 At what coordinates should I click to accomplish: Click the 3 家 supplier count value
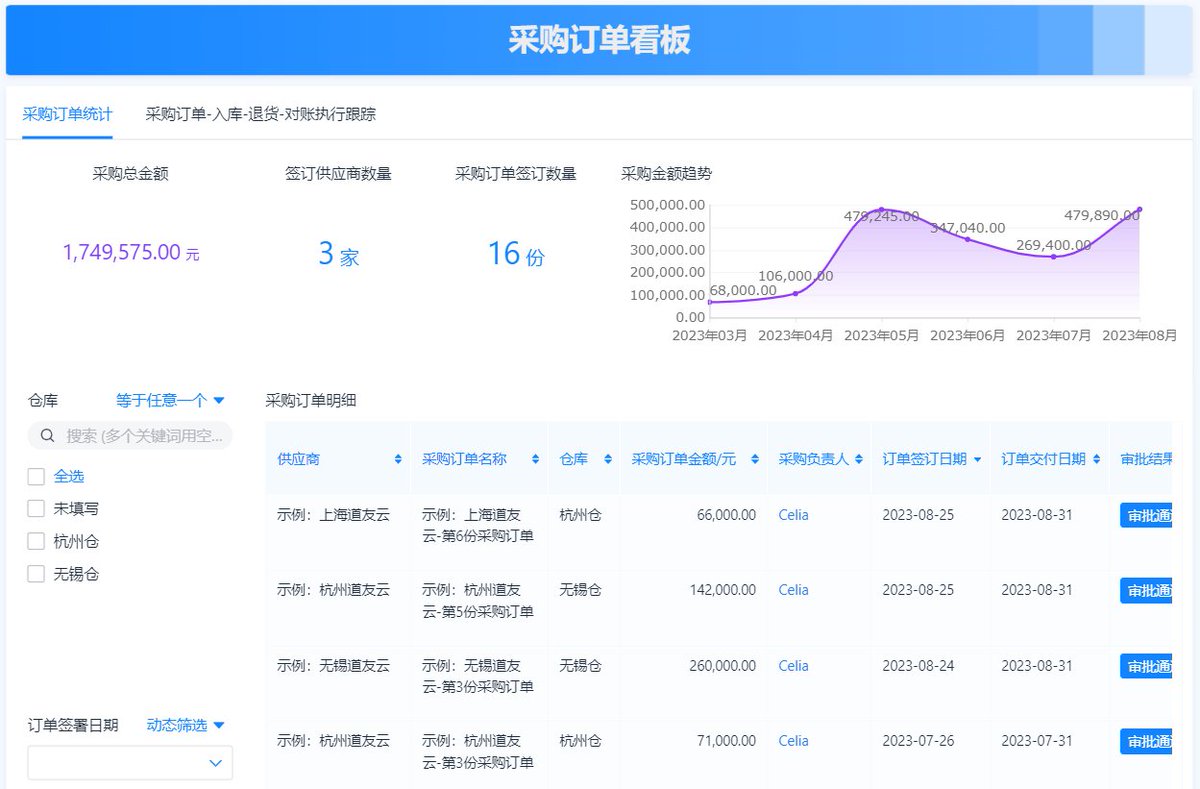pyautogui.click(x=338, y=254)
